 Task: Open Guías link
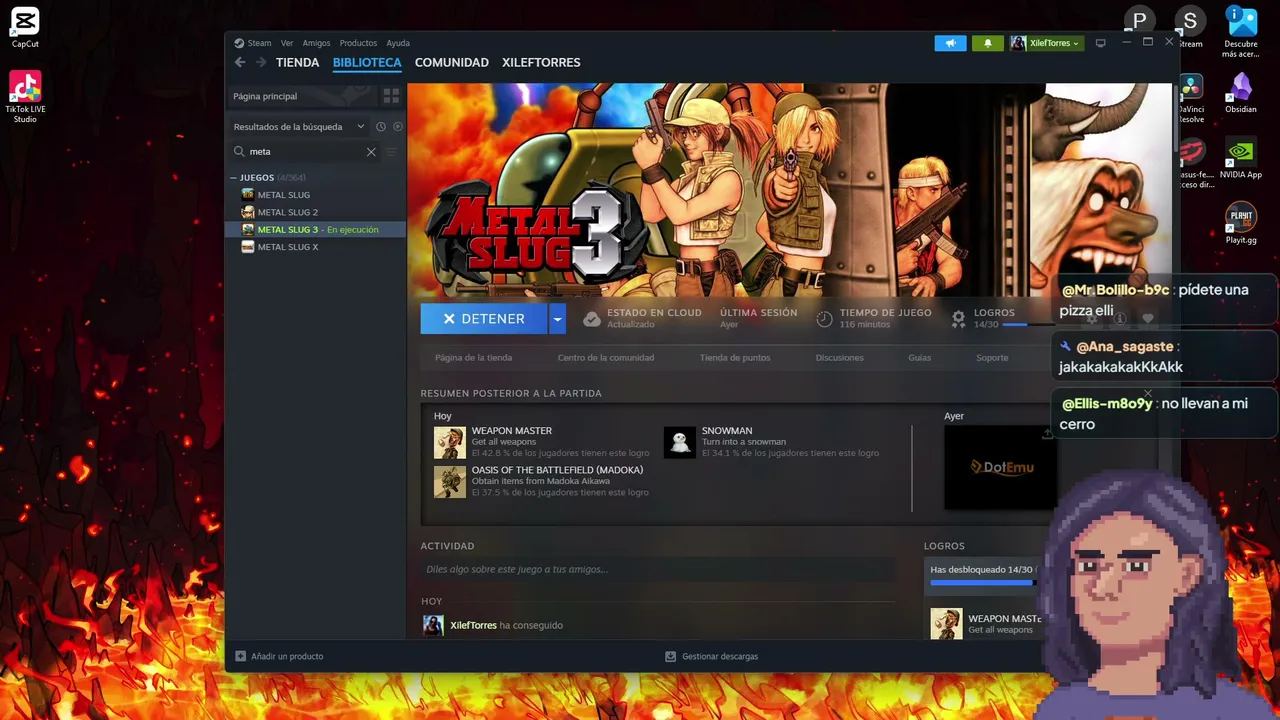pyautogui.click(x=919, y=357)
